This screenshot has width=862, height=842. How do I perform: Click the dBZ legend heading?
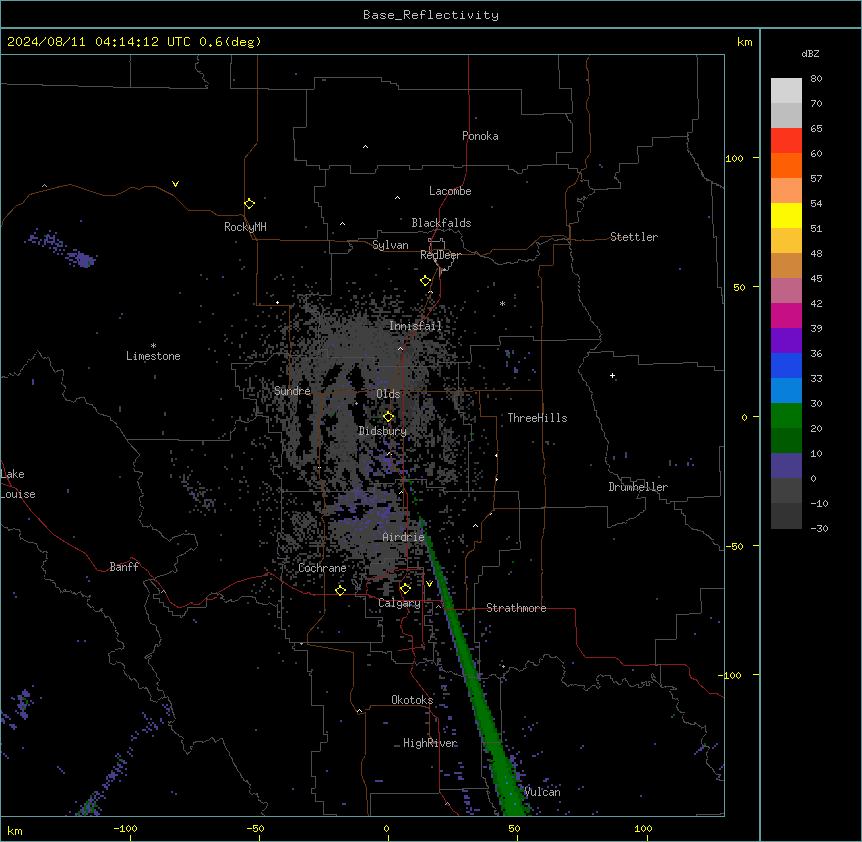810,53
